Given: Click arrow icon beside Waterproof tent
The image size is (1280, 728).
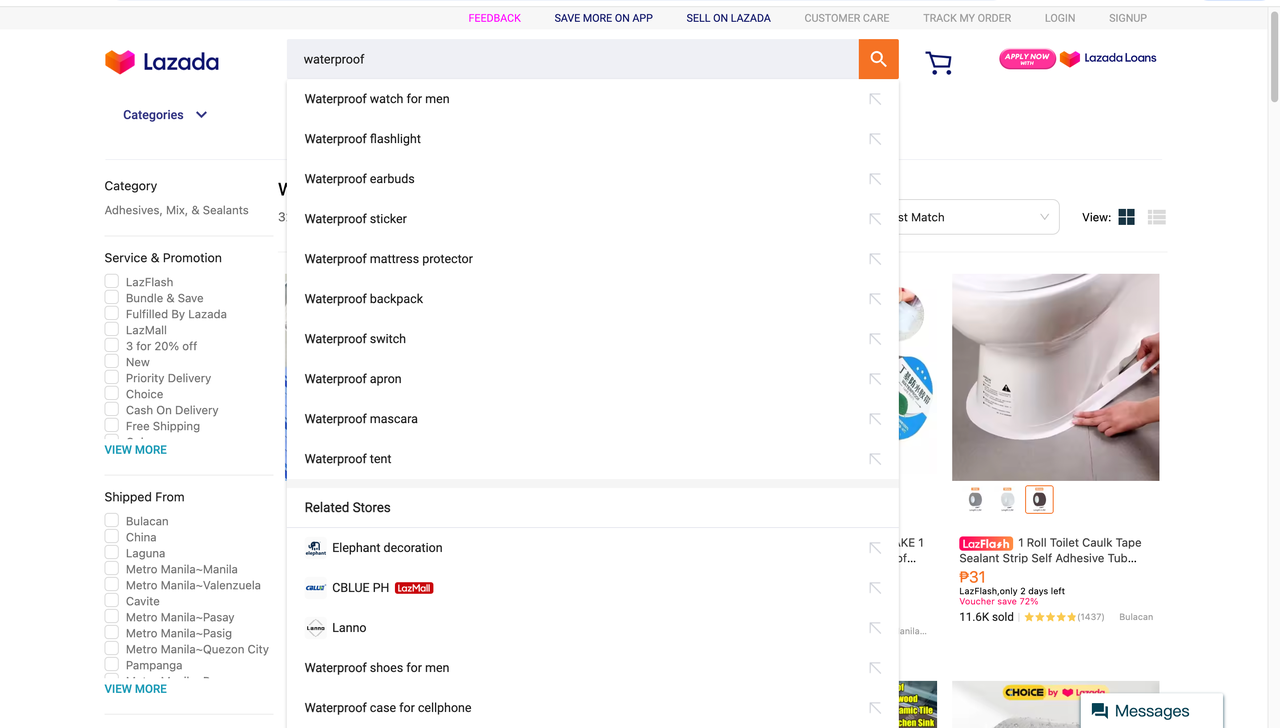Looking at the screenshot, I should (x=875, y=459).
